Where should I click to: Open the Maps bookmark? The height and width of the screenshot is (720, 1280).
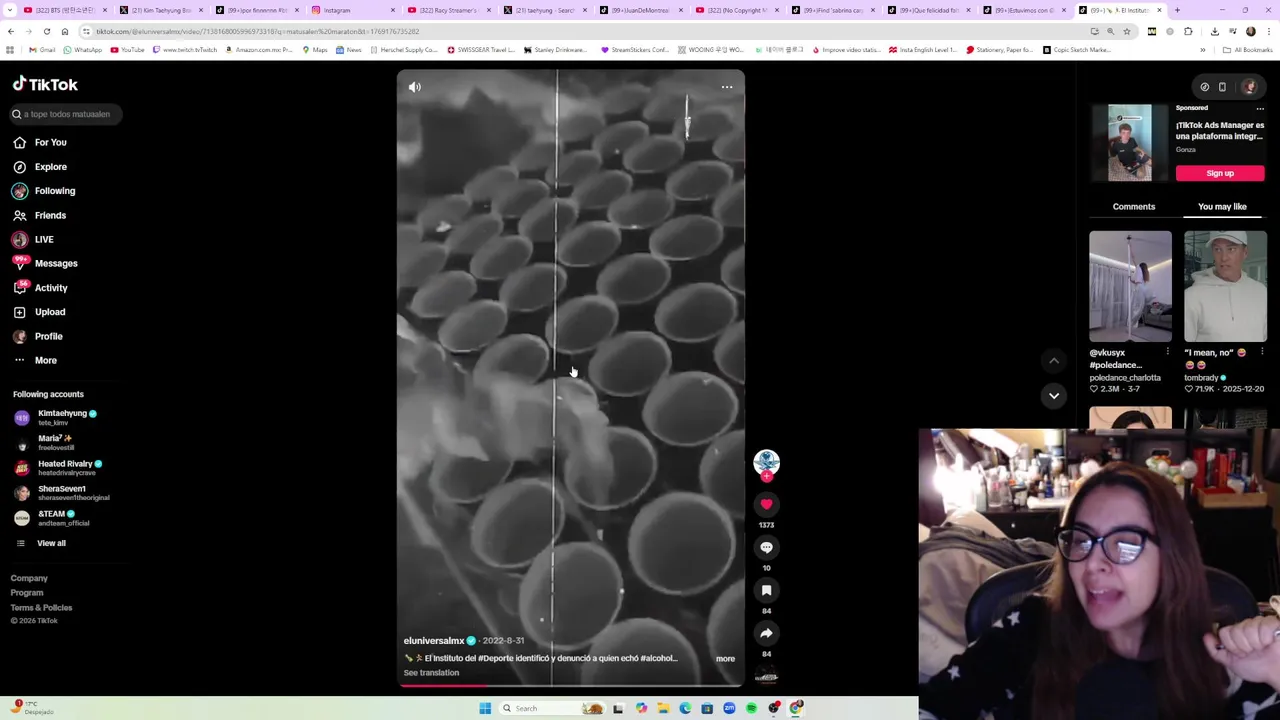(315, 50)
